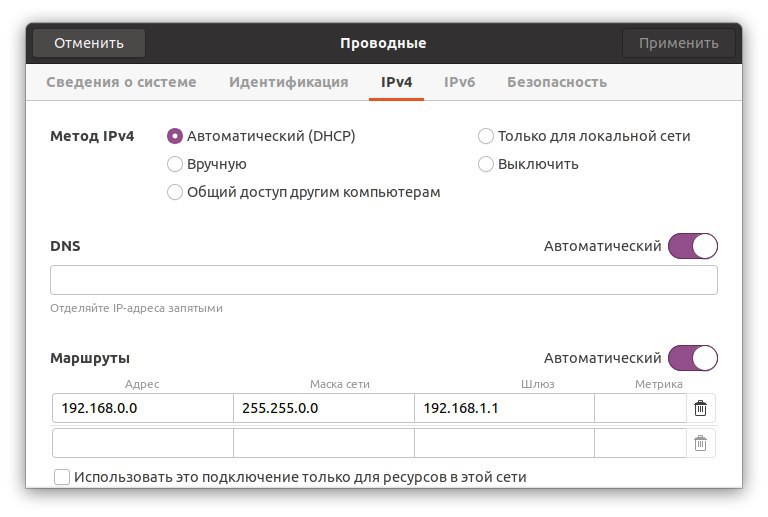Click the trash icon of the empty route row

pyautogui.click(x=700, y=444)
